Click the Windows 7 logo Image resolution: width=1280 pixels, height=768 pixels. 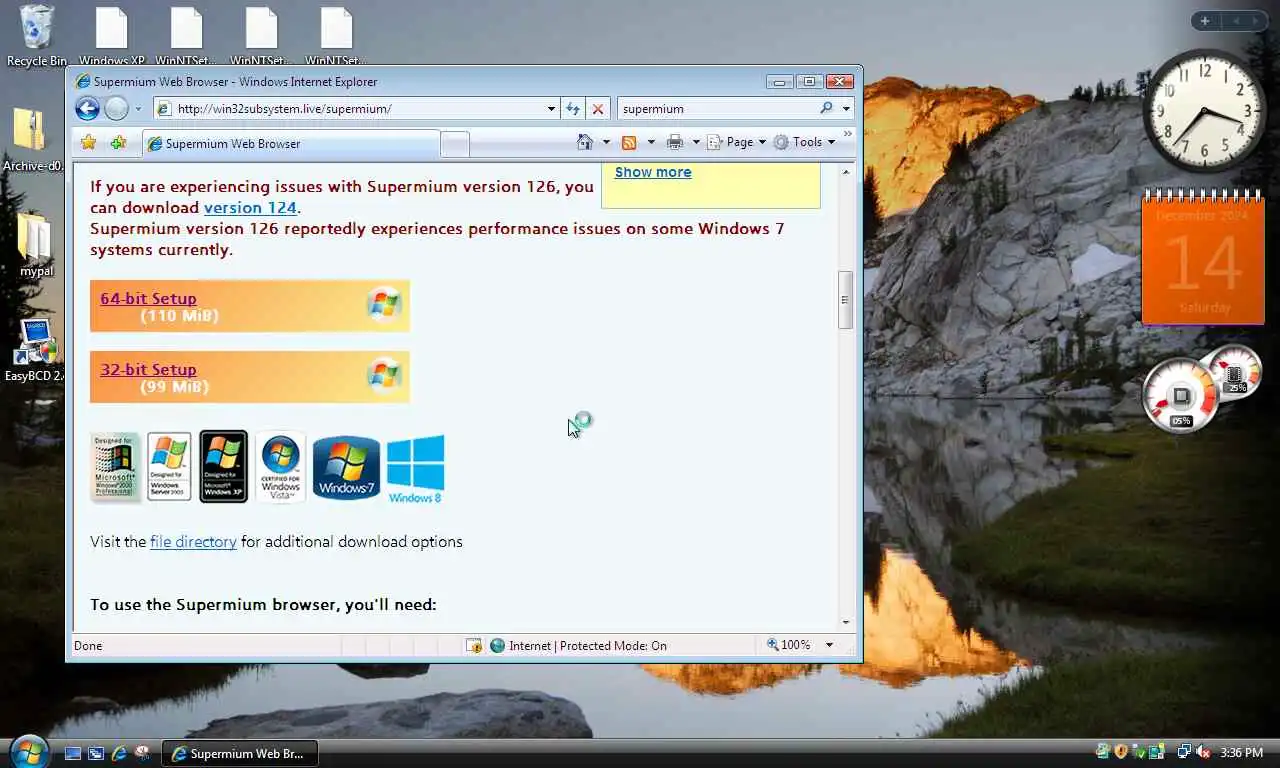click(x=346, y=467)
